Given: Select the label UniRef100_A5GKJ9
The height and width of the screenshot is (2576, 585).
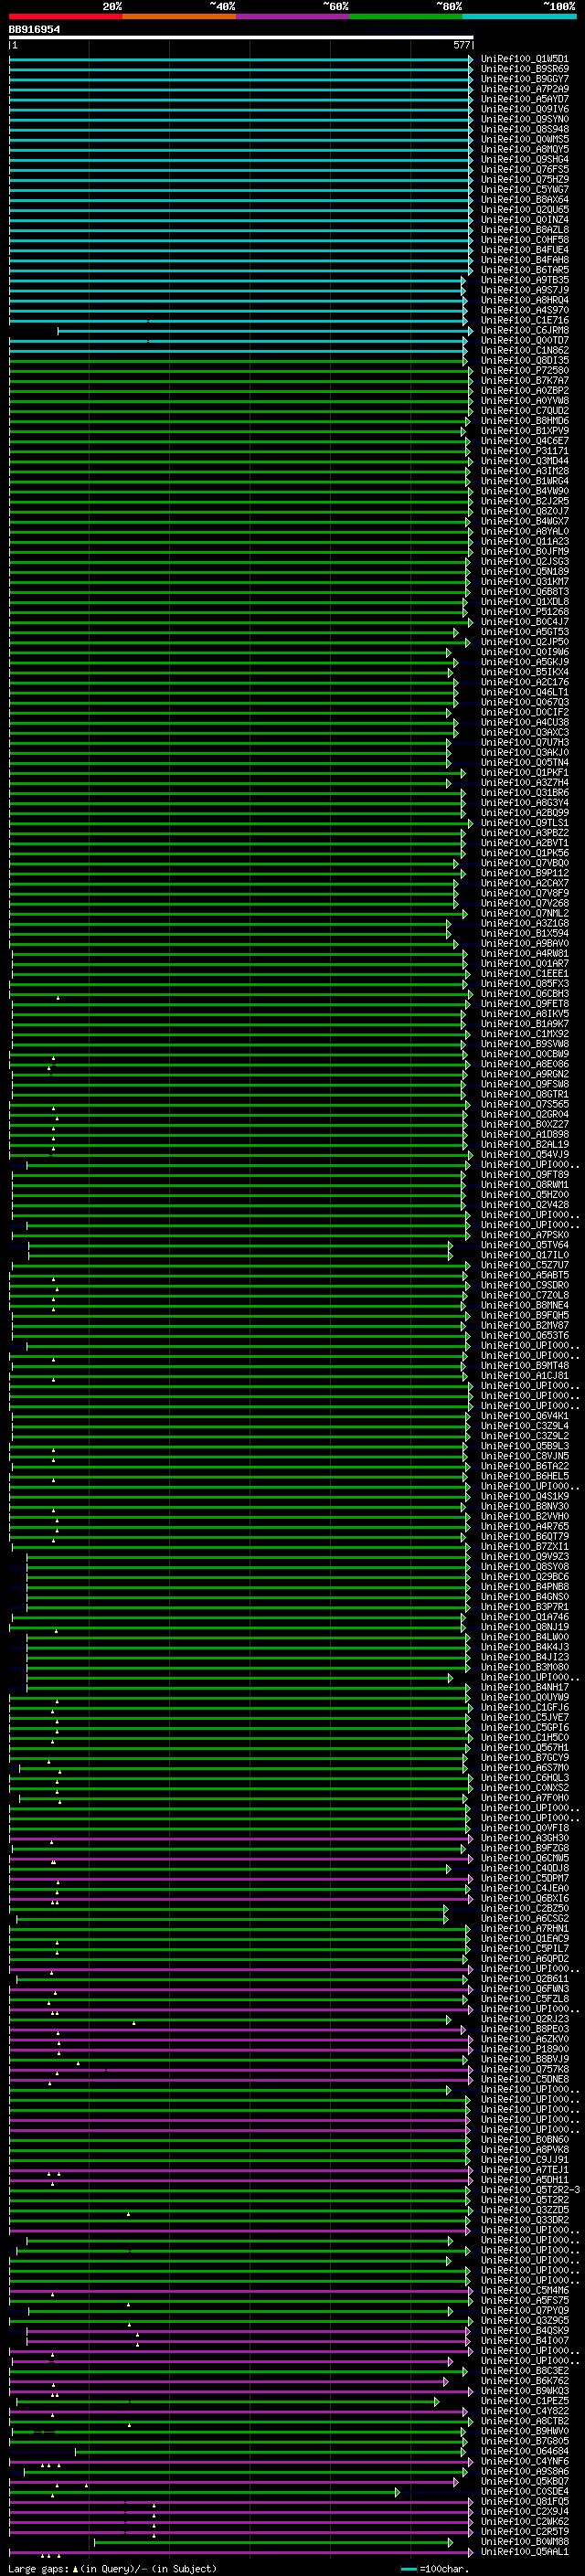Looking at the screenshot, I should point(525,662).
